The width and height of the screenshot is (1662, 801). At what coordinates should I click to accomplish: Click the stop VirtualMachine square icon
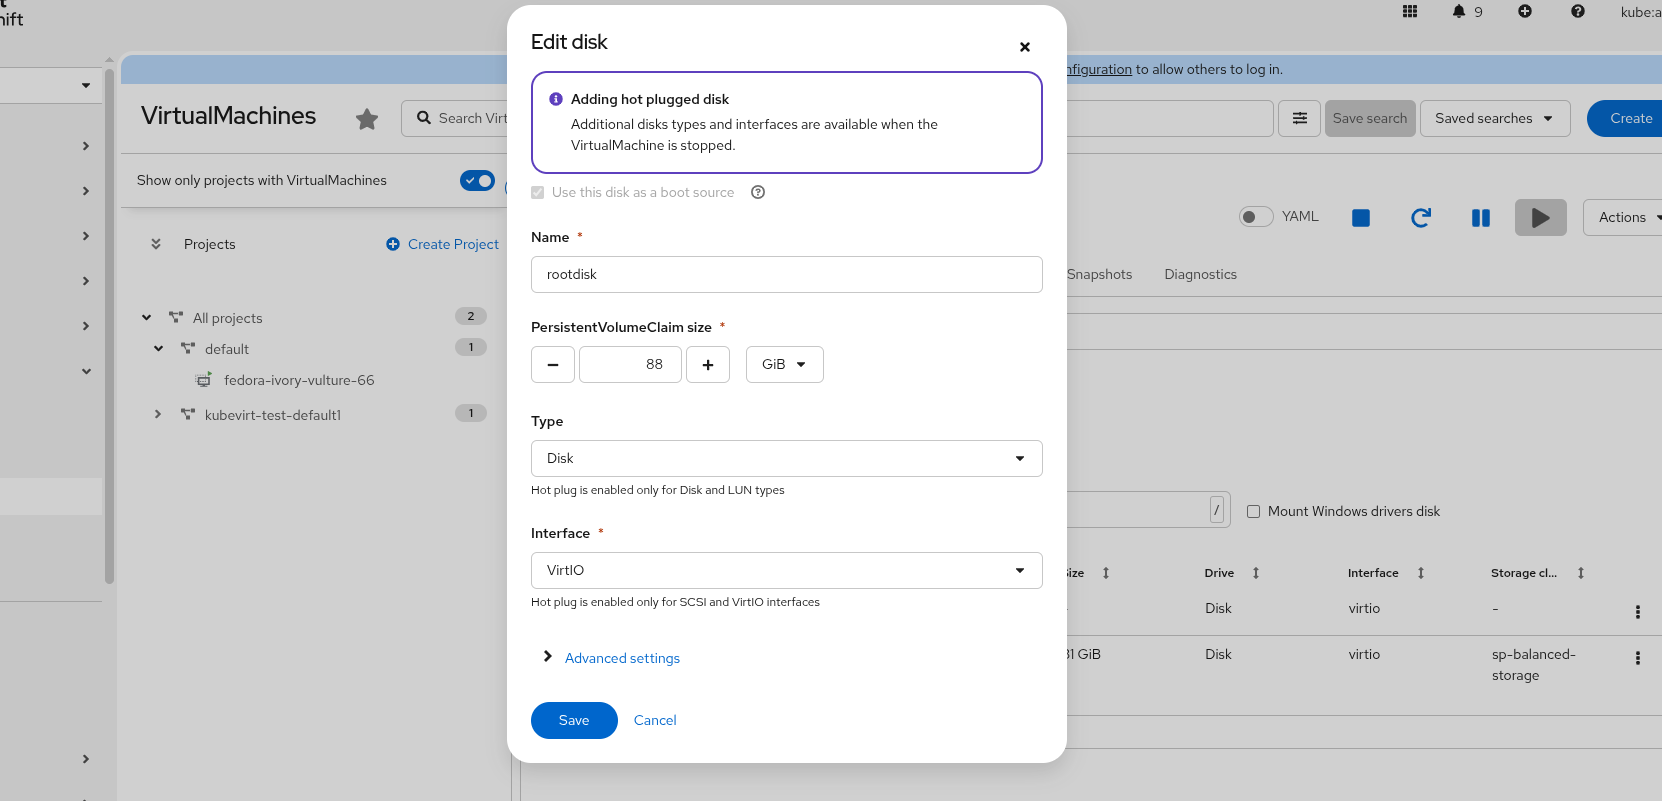point(1361,218)
